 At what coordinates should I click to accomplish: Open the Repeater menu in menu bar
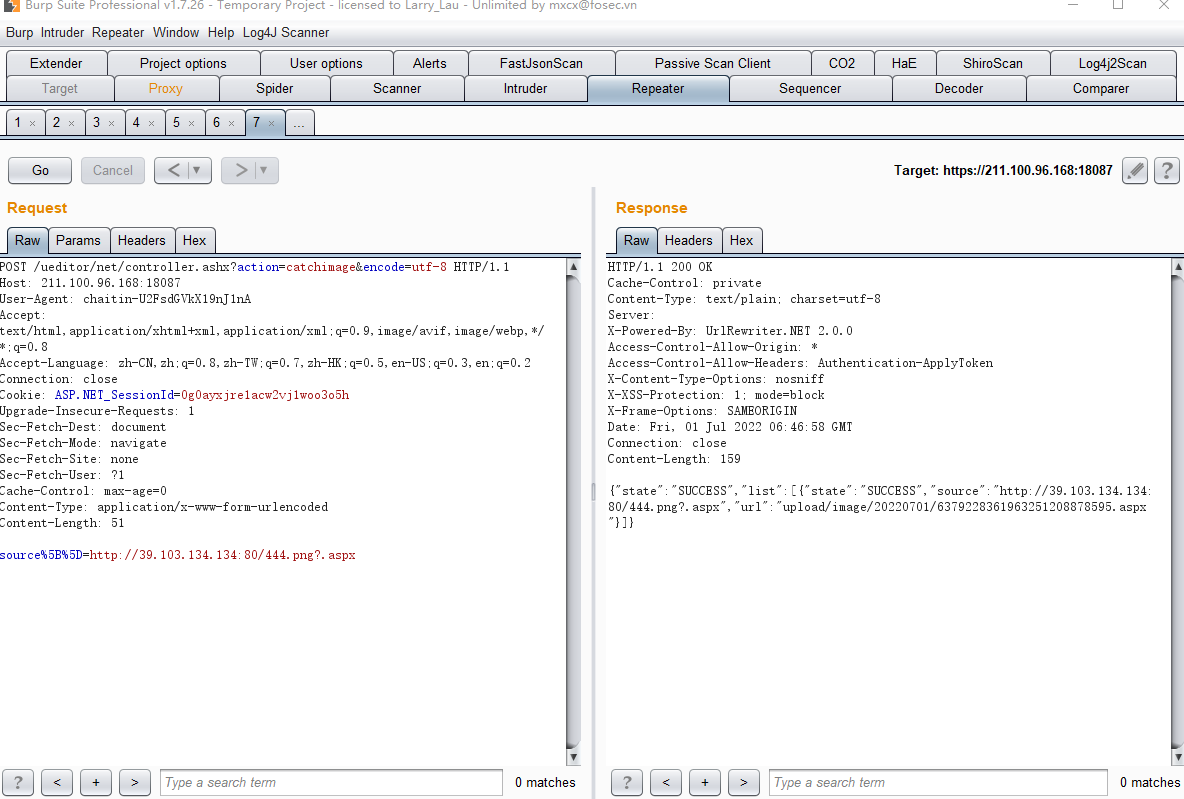point(118,32)
